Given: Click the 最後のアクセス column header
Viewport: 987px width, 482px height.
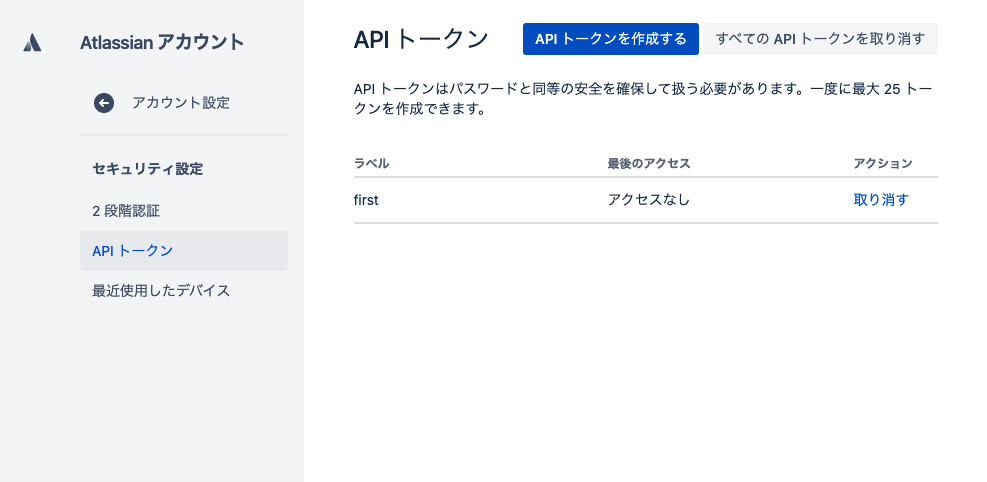Looking at the screenshot, I should tap(649, 163).
